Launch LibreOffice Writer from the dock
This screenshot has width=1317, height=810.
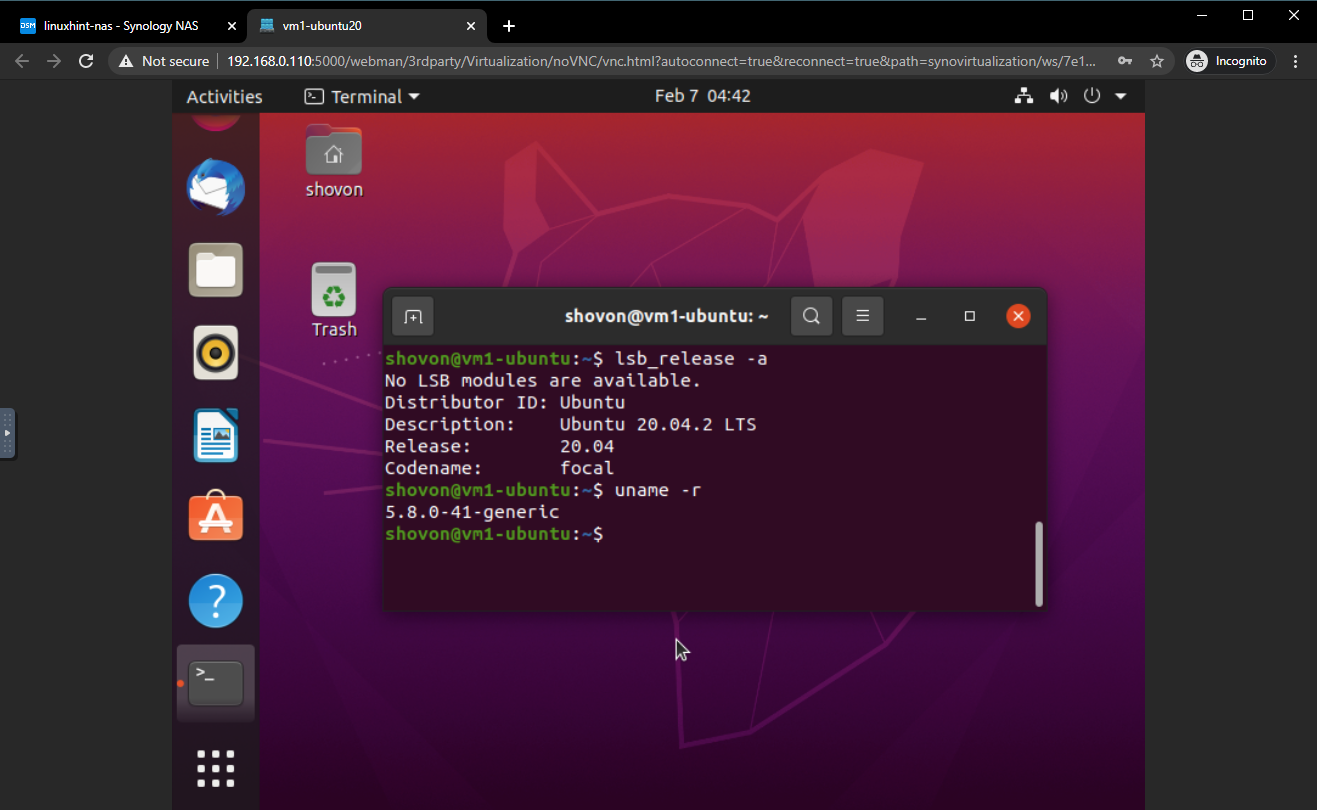215,435
